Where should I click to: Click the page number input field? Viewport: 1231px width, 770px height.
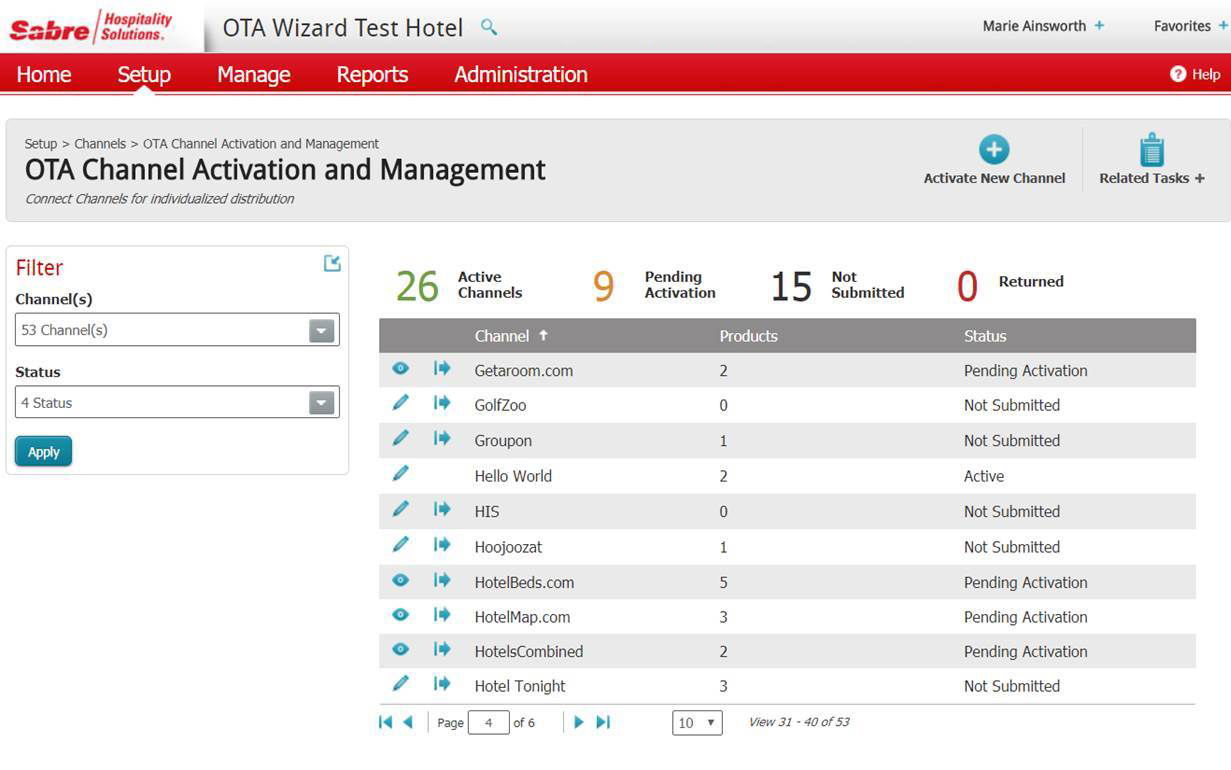[x=488, y=723]
